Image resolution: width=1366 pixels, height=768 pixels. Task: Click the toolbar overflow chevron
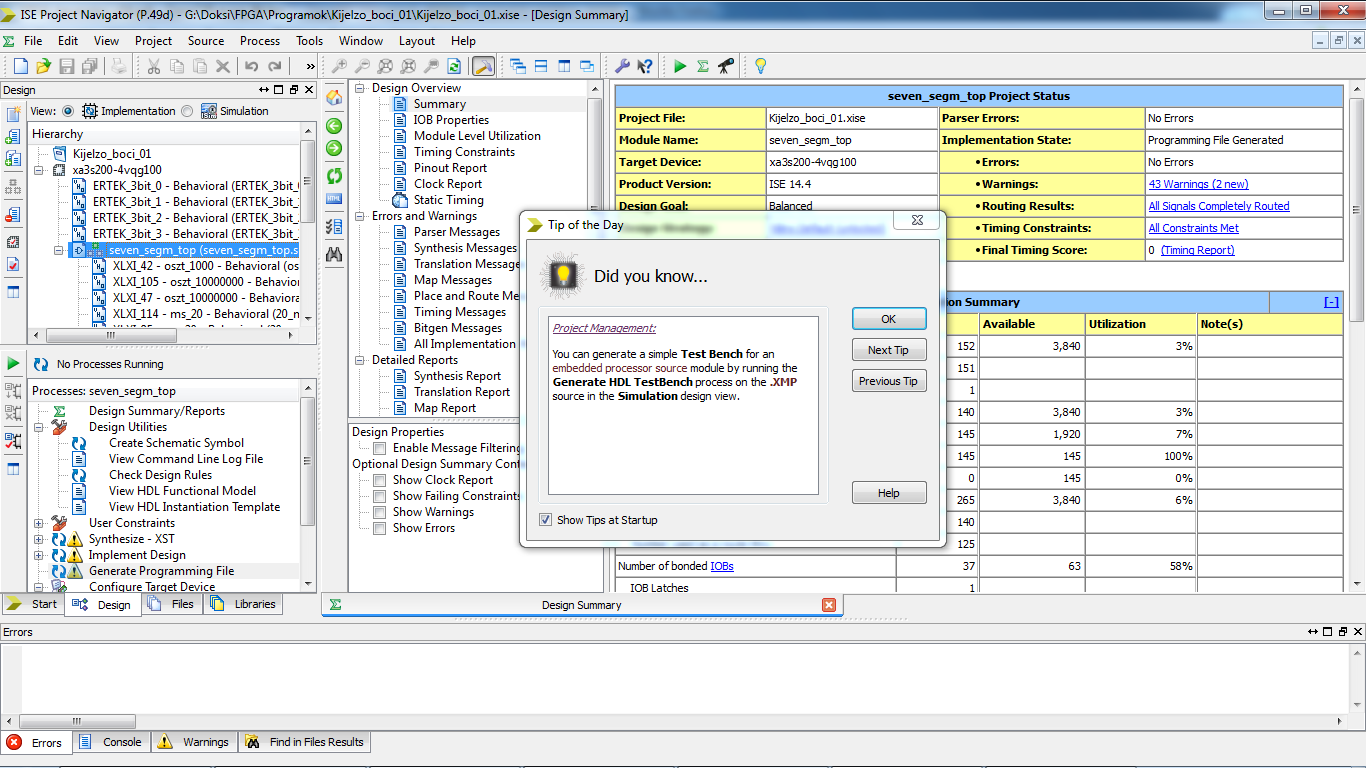310,66
